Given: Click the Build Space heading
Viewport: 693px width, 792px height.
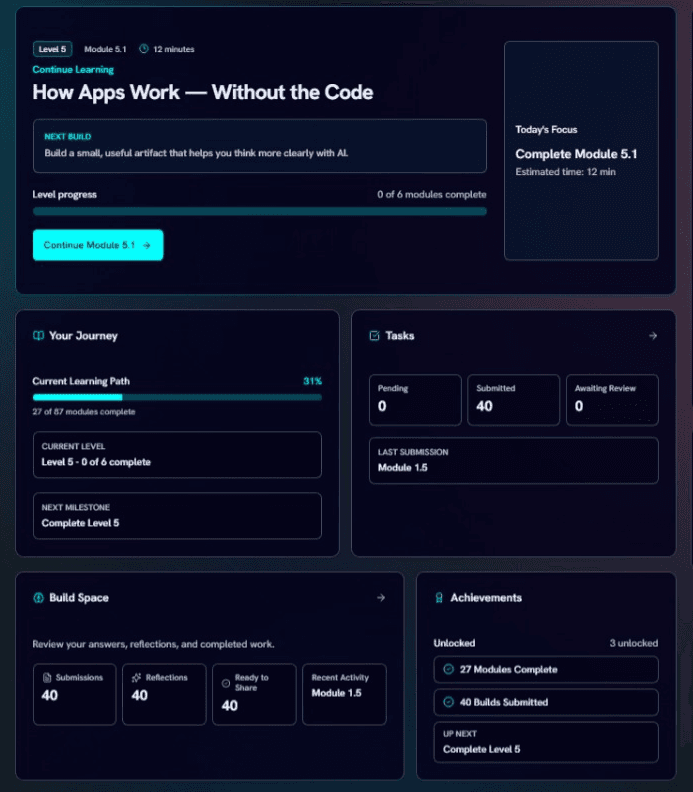Looking at the screenshot, I should click(79, 598).
